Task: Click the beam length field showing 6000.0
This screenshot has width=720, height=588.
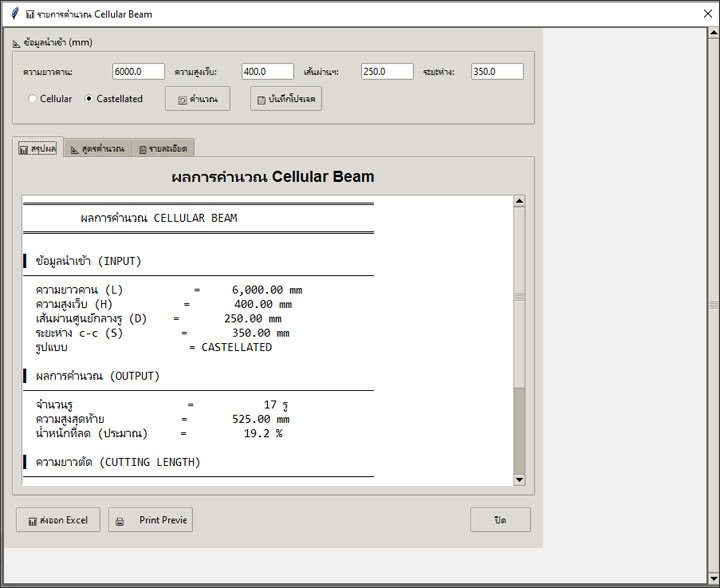Action: point(138,72)
